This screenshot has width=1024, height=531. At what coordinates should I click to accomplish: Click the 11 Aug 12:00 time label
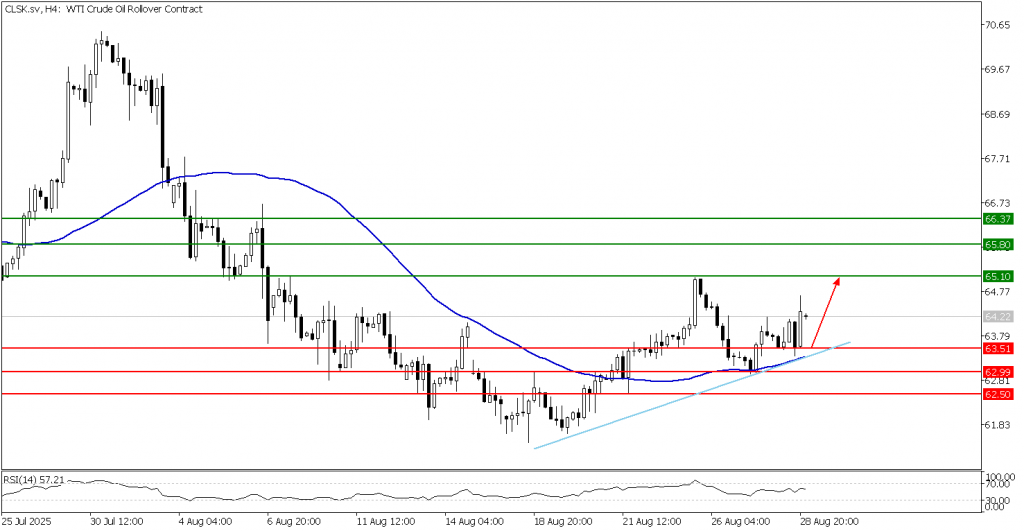[385, 522]
